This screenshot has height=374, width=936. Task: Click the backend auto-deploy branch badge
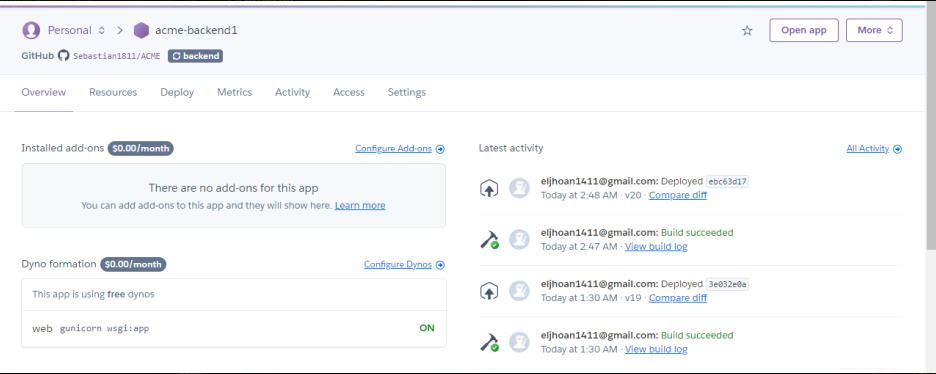tap(195, 56)
